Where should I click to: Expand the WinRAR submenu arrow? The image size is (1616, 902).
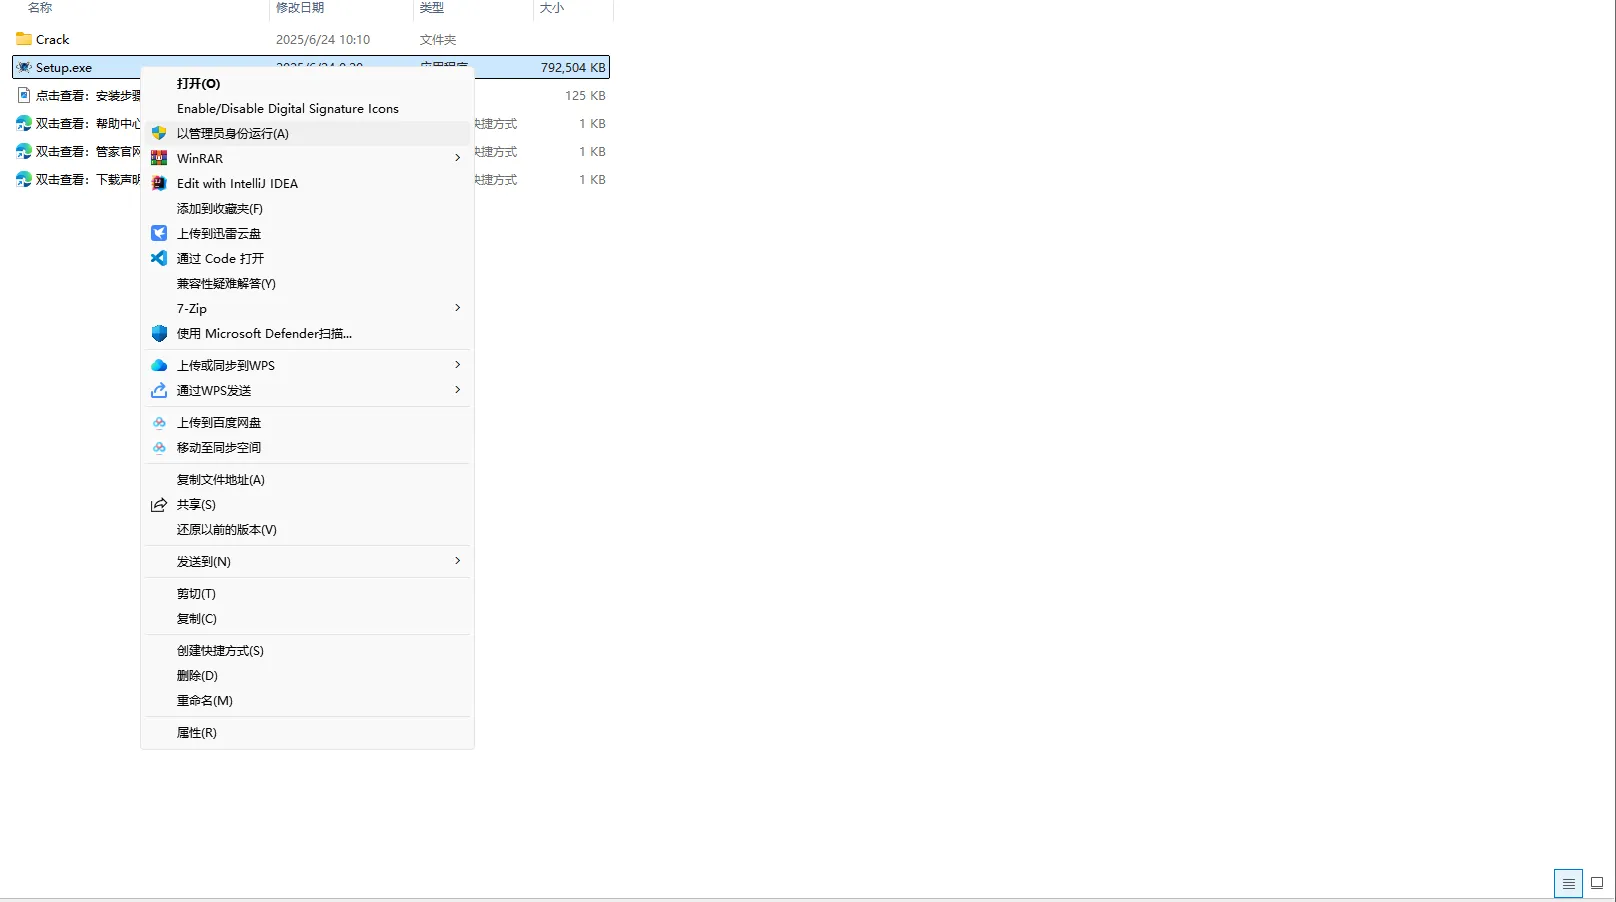457,158
